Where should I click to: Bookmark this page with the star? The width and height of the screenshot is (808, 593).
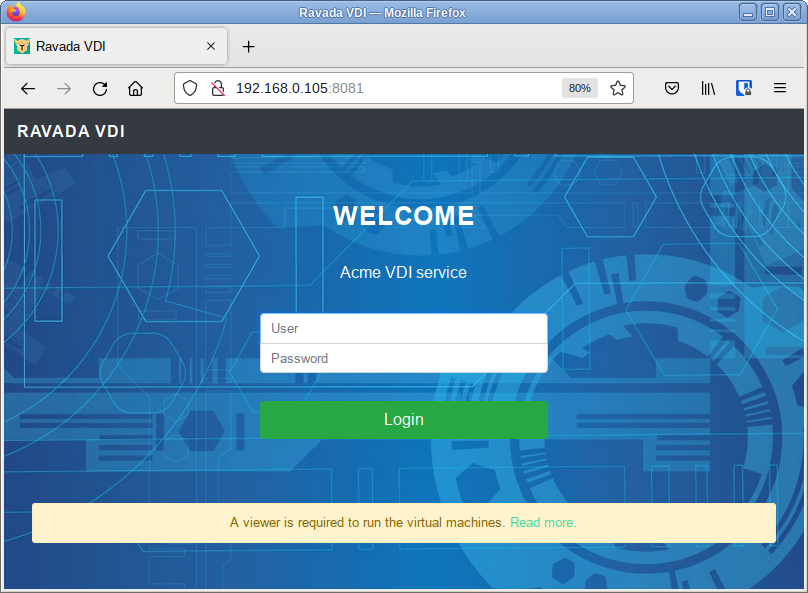(x=618, y=89)
